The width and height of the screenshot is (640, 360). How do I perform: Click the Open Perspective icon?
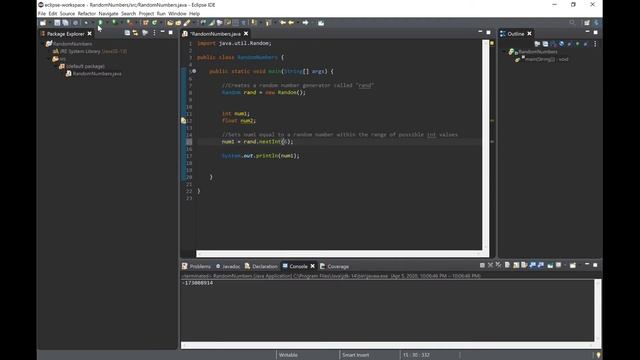tap(587, 23)
